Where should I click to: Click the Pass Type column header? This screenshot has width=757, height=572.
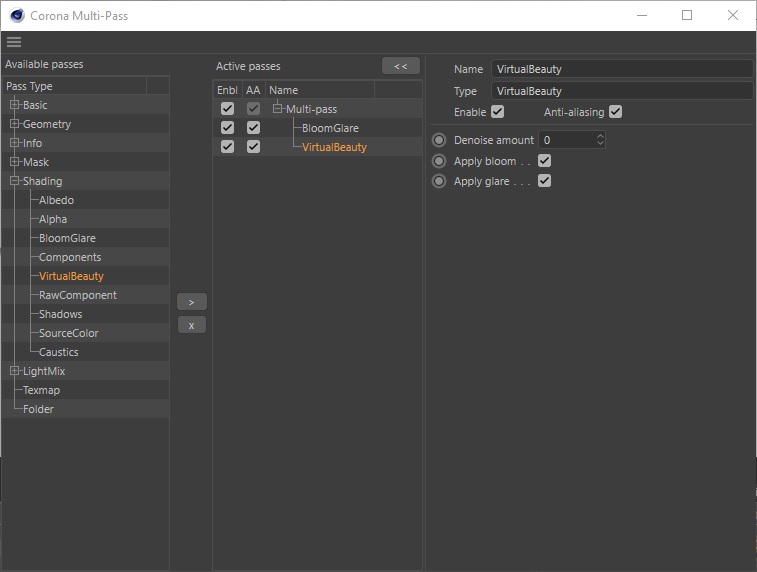click(75, 86)
